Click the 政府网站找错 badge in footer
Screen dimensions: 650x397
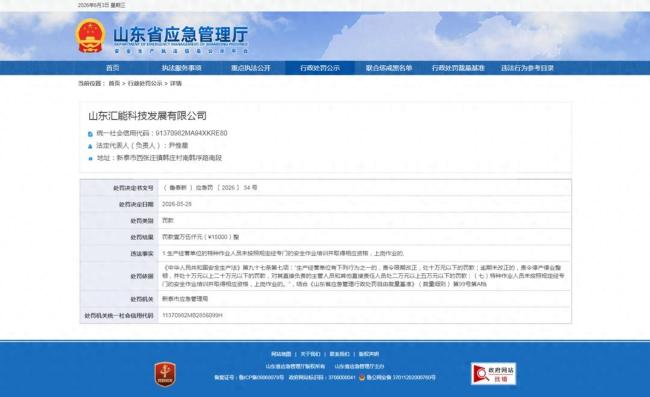click(x=493, y=374)
